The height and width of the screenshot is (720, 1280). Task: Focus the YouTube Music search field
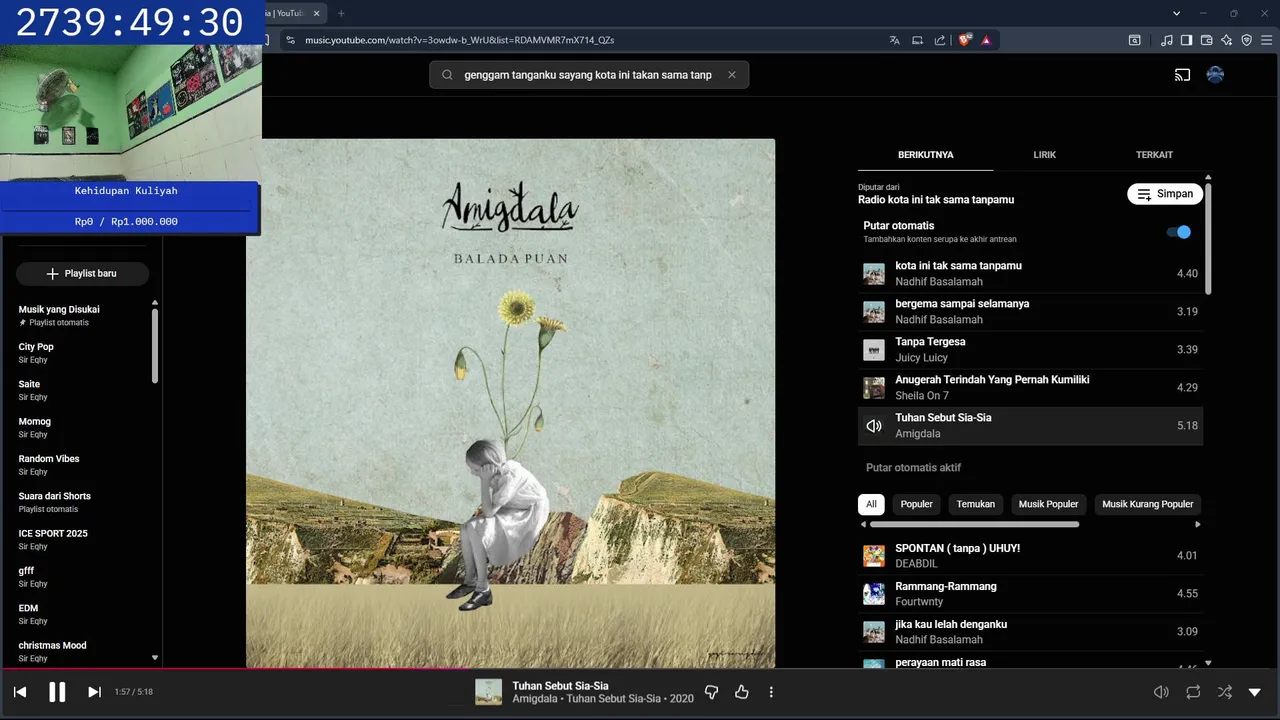pos(589,75)
